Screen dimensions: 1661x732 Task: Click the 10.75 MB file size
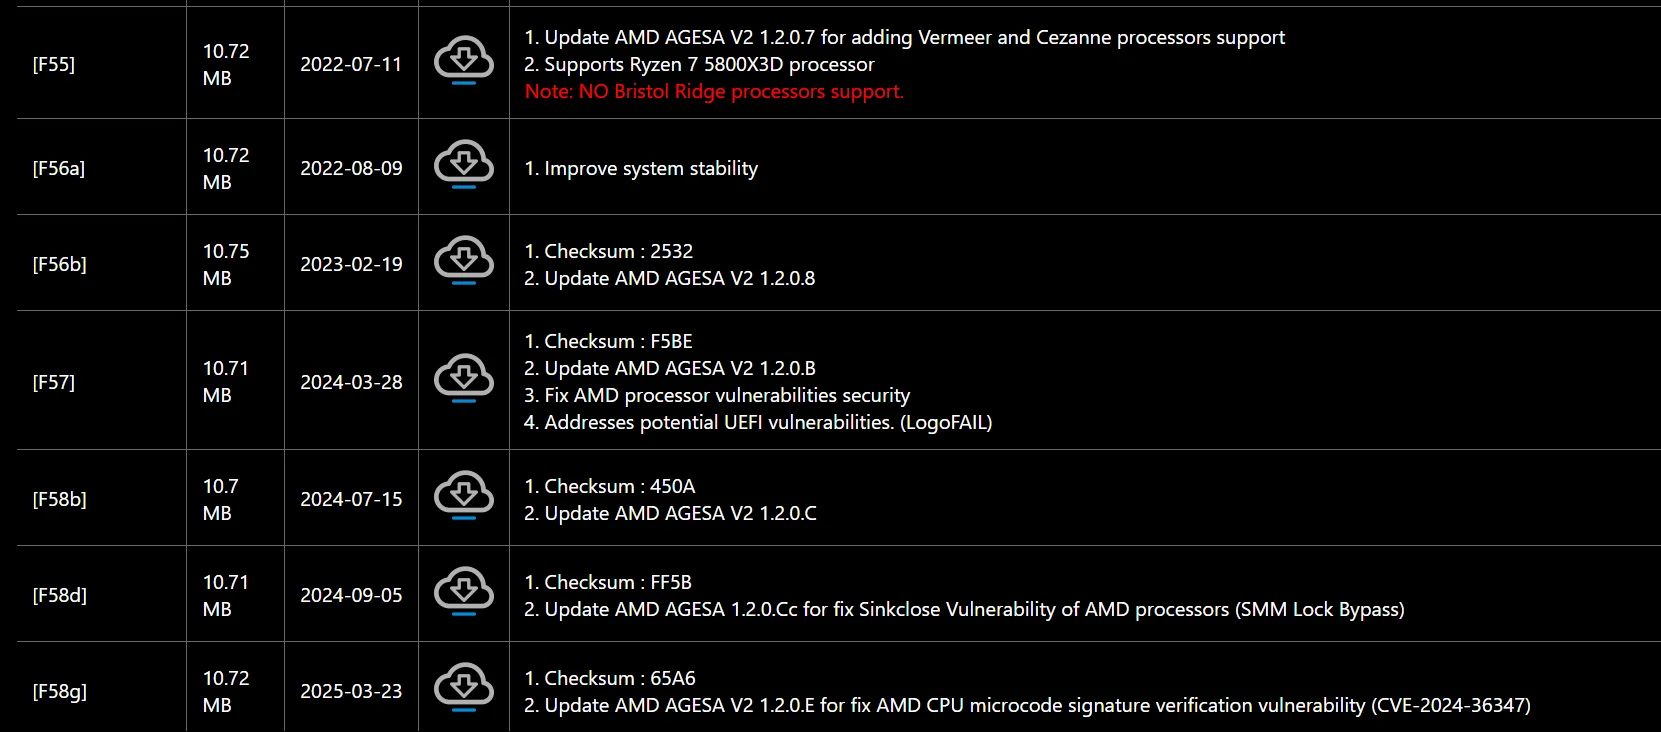coord(226,264)
